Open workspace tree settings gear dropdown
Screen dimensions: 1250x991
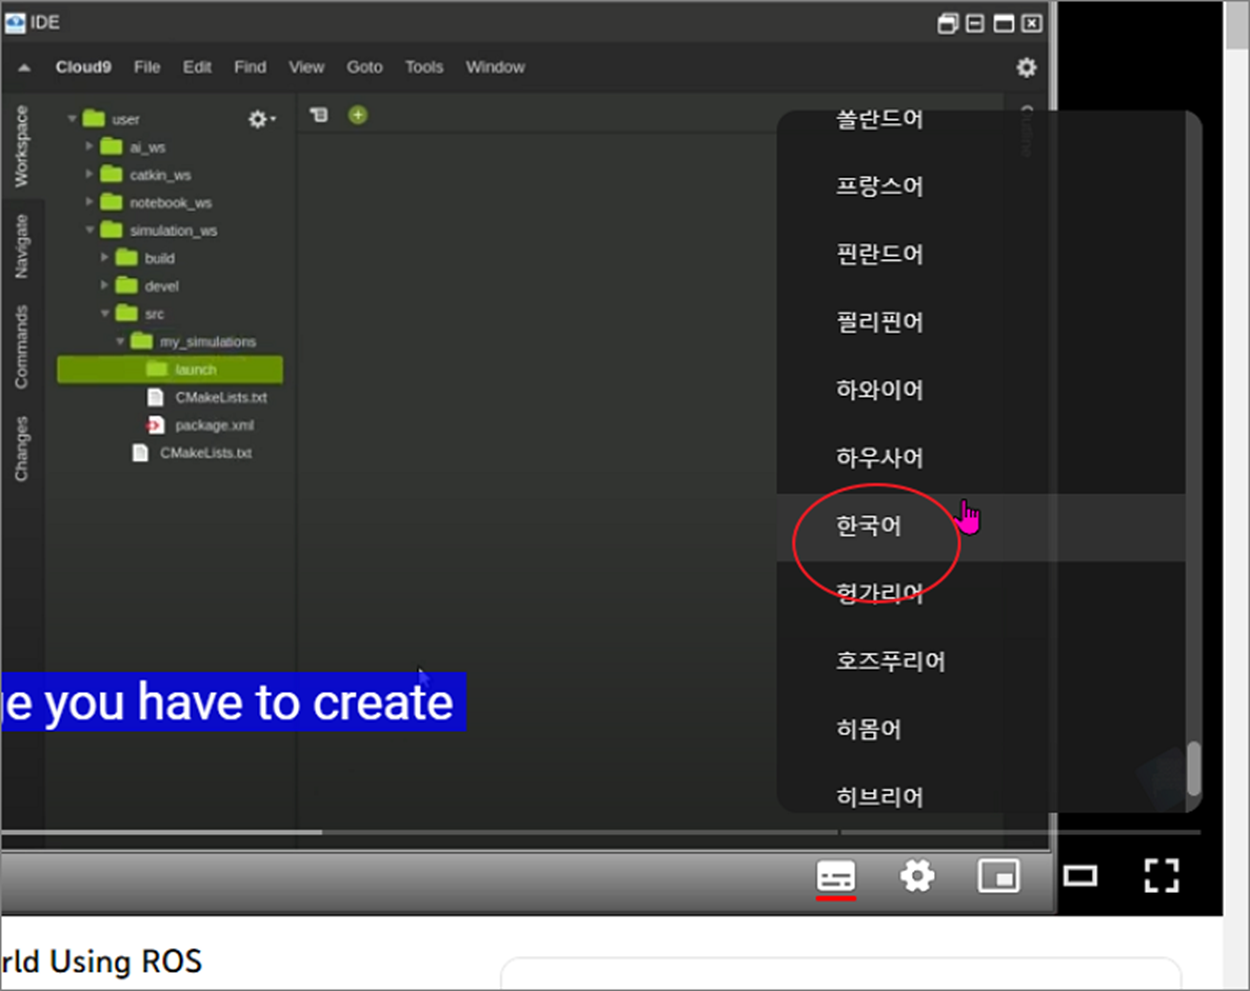tap(261, 119)
